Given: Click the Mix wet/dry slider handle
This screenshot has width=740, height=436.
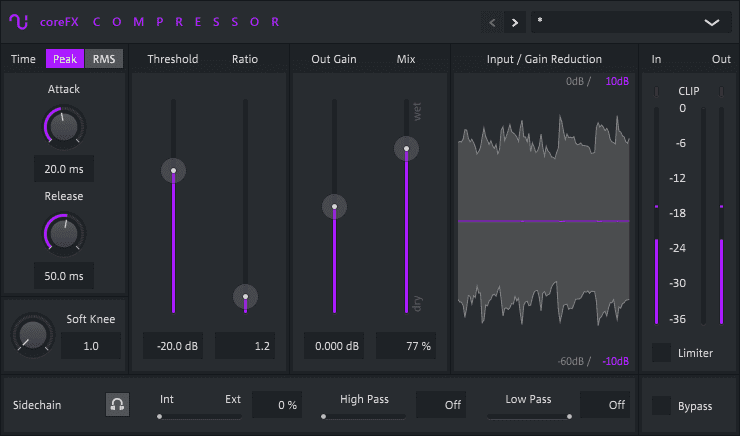Looking at the screenshot, I should (x=406, y=150).
